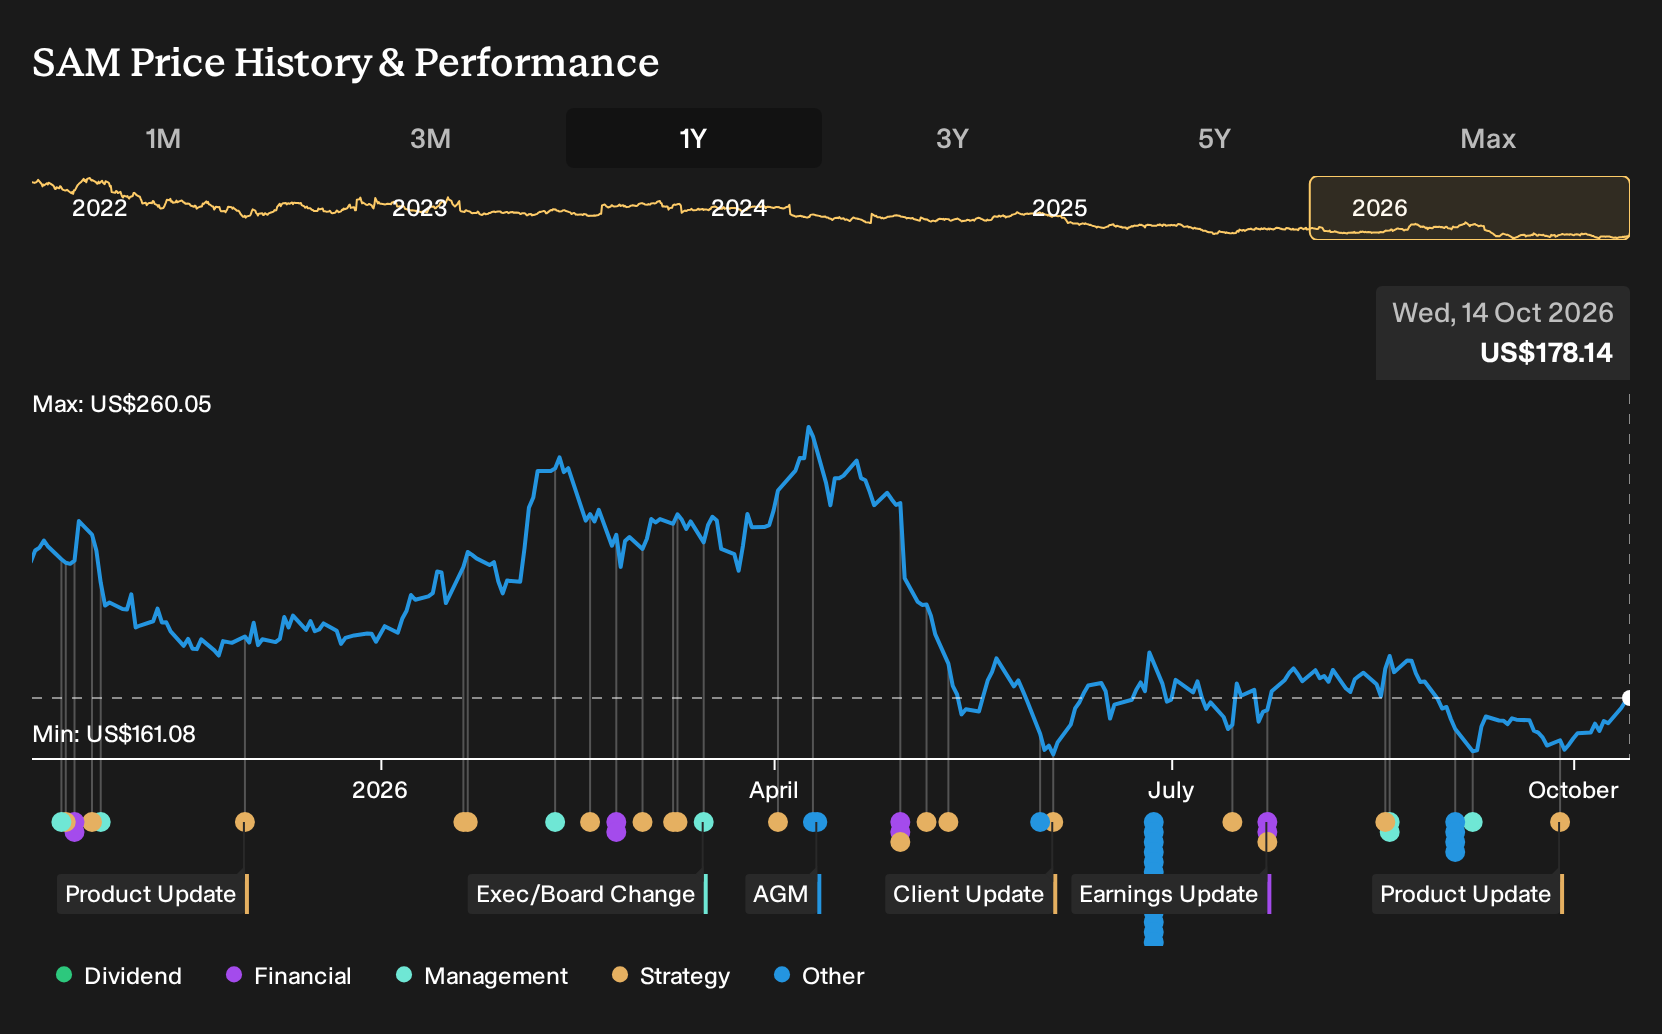This screenshot has height=1034, width=1662.
Task: Select the blue Other dot above the AGM label
Action: (x=816, y=822)
